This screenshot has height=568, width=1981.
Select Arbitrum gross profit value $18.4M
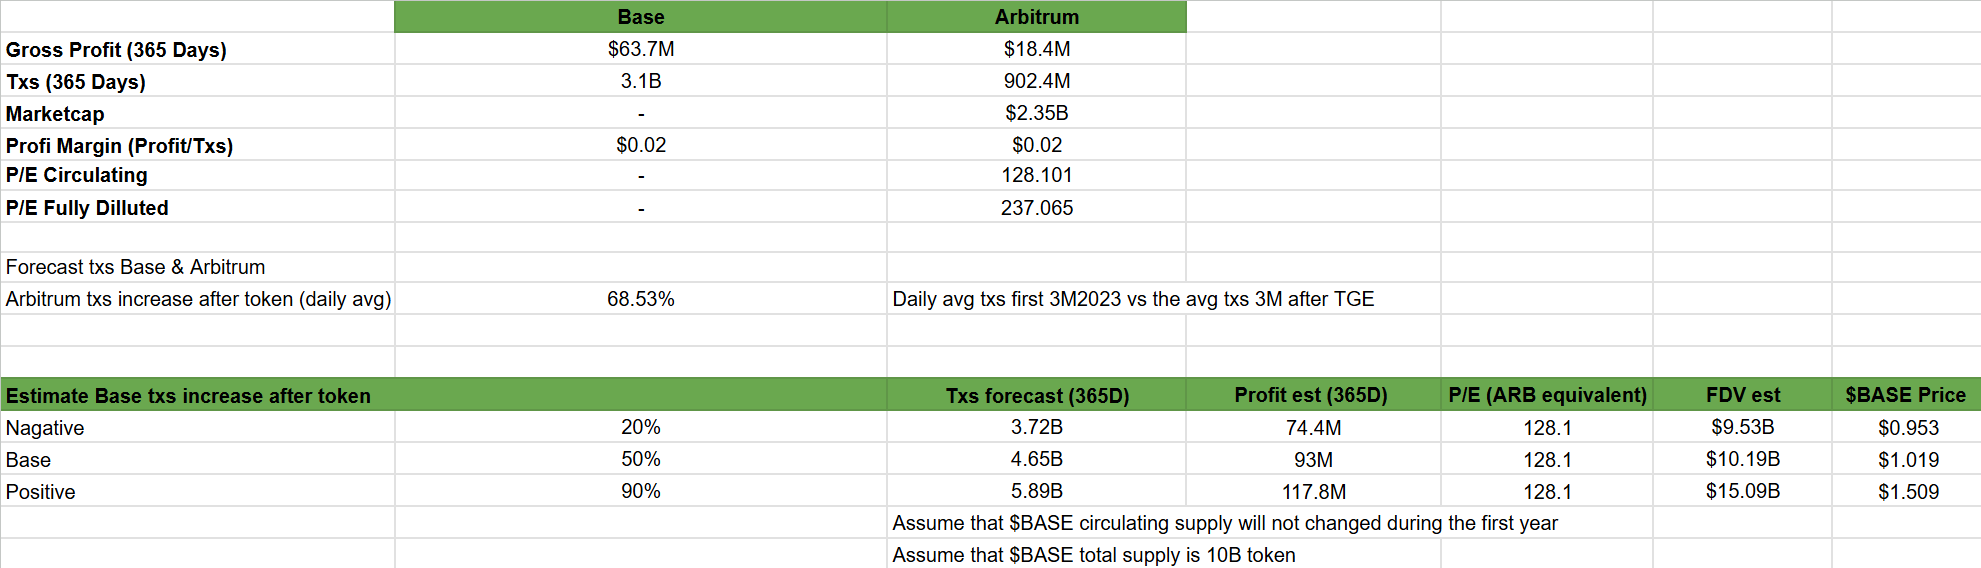click(x=1036, y=49)
